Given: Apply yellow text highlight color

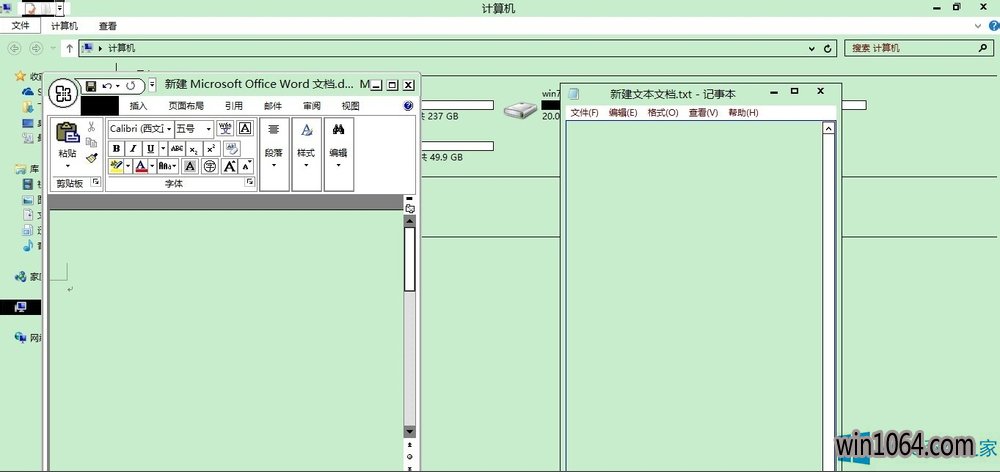Looking at the screenshot, I should click(x=116, y=166).
